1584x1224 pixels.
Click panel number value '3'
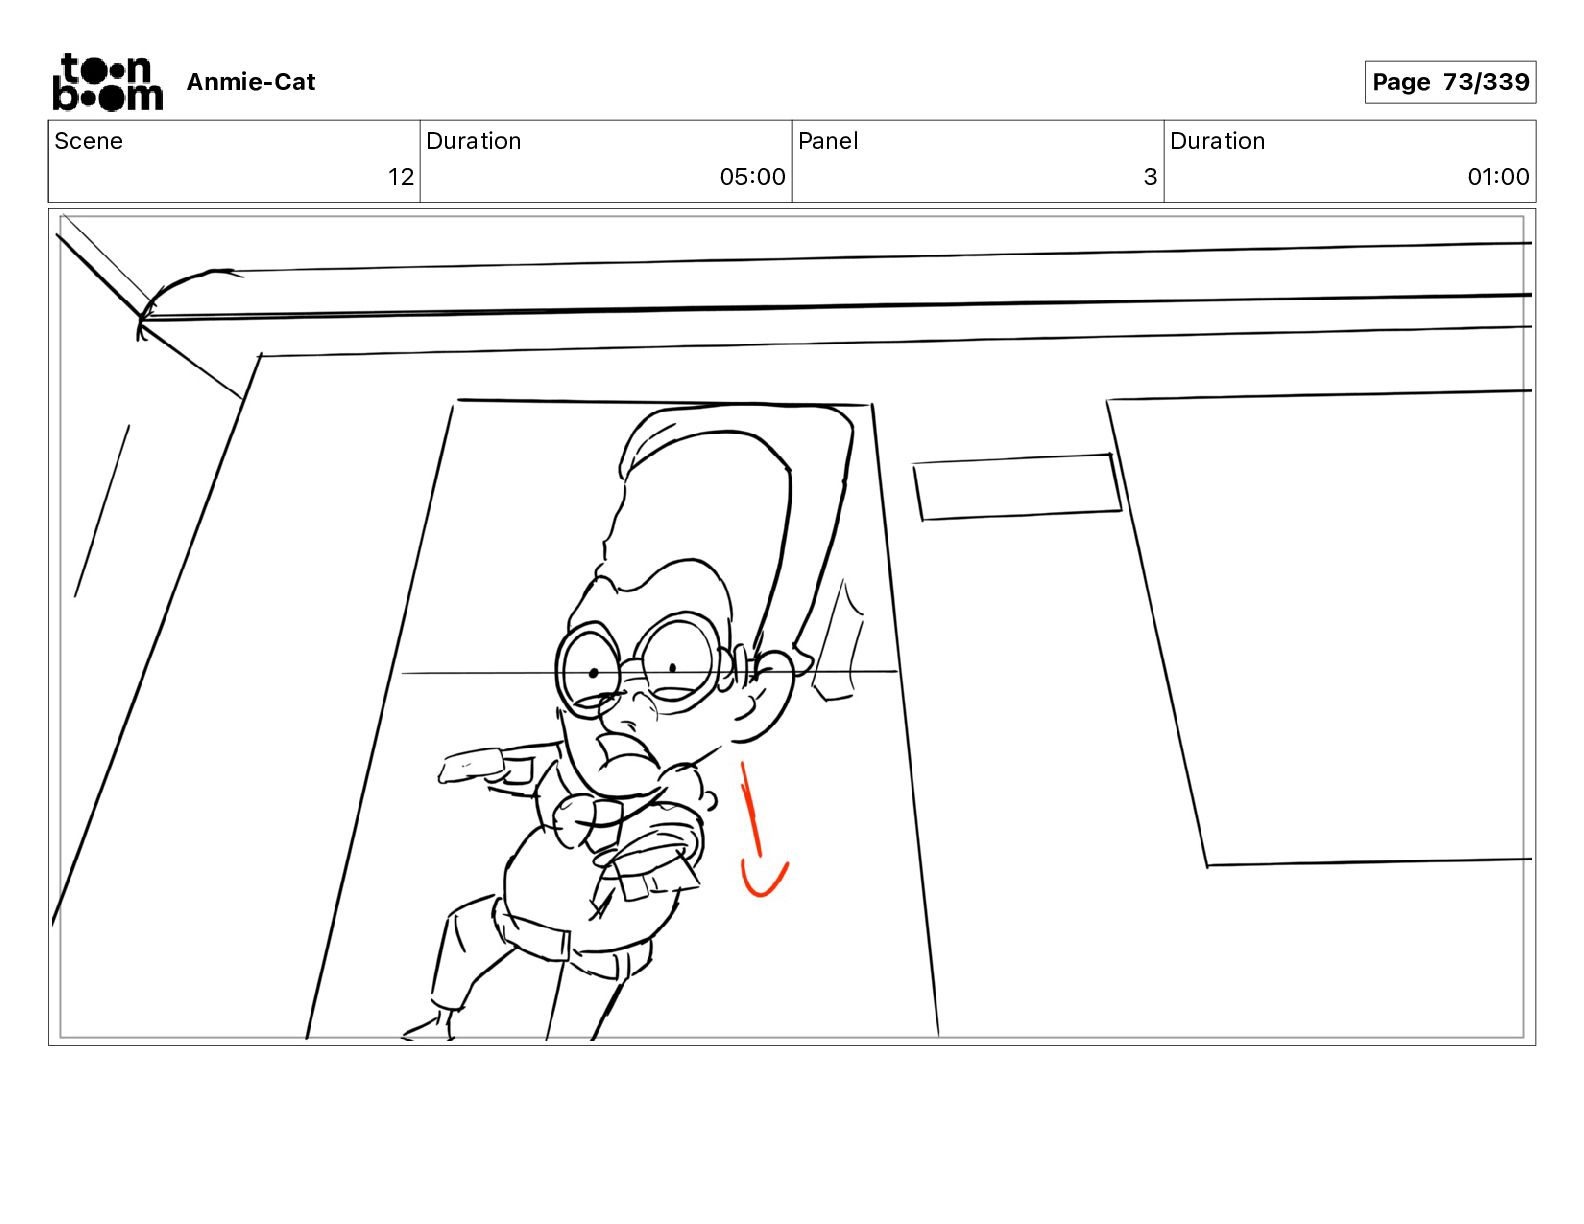click(1150, 177)
